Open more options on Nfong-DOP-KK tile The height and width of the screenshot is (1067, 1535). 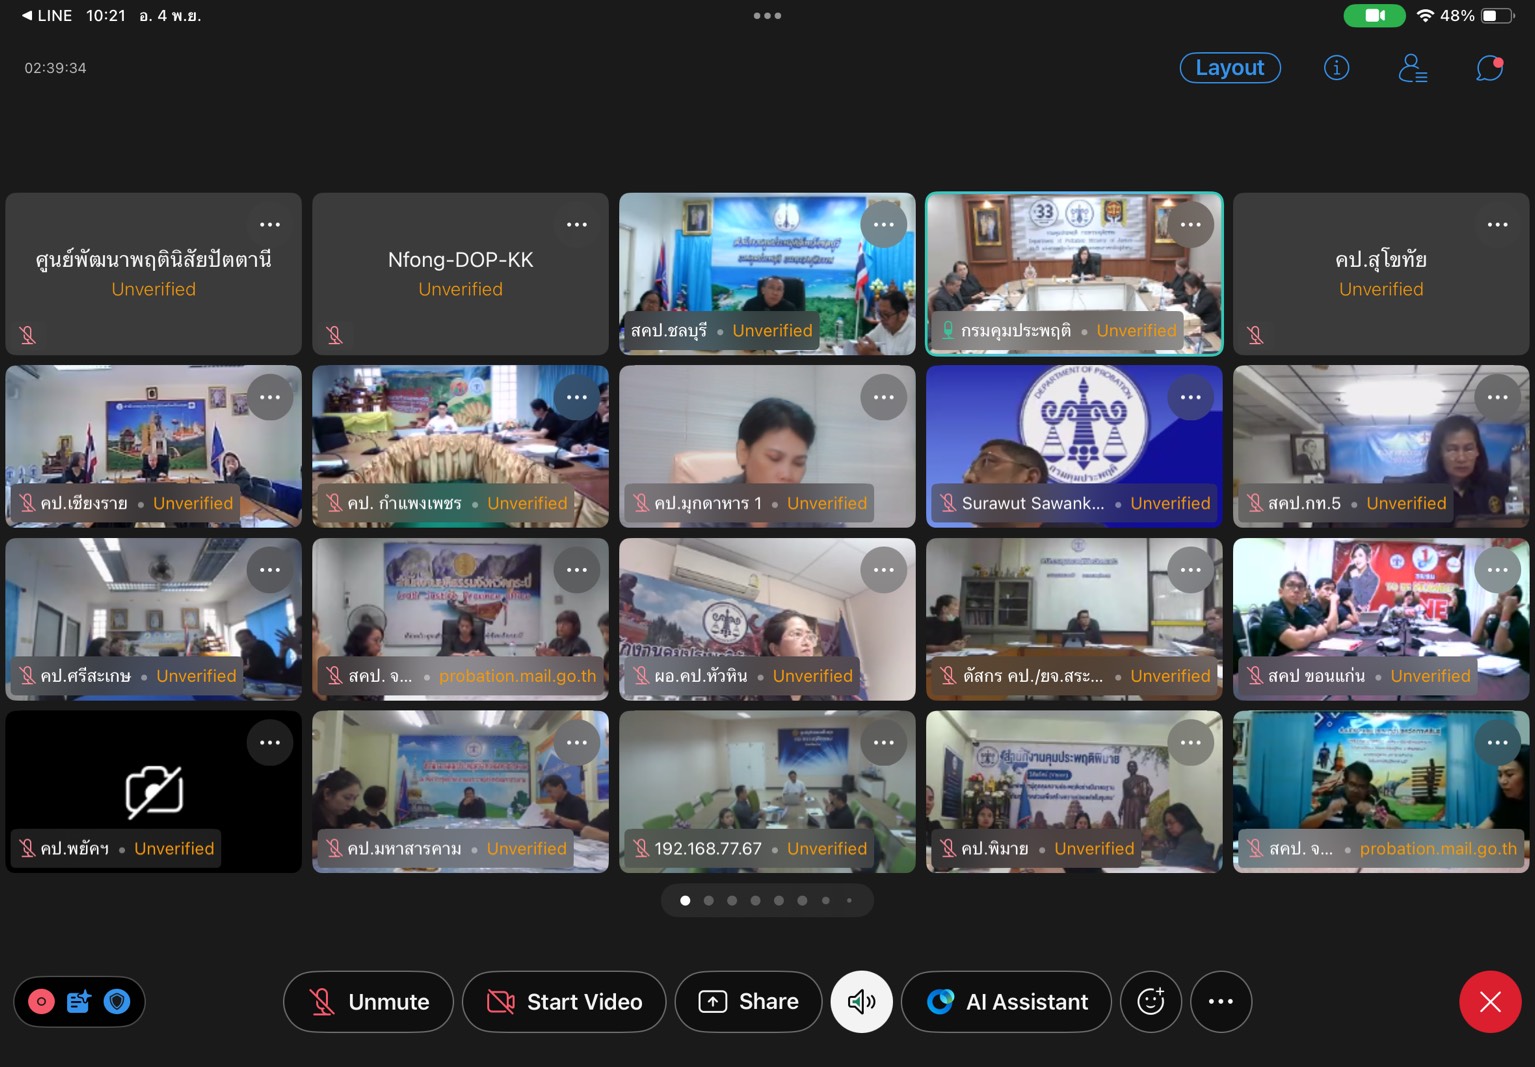[577, 225]
